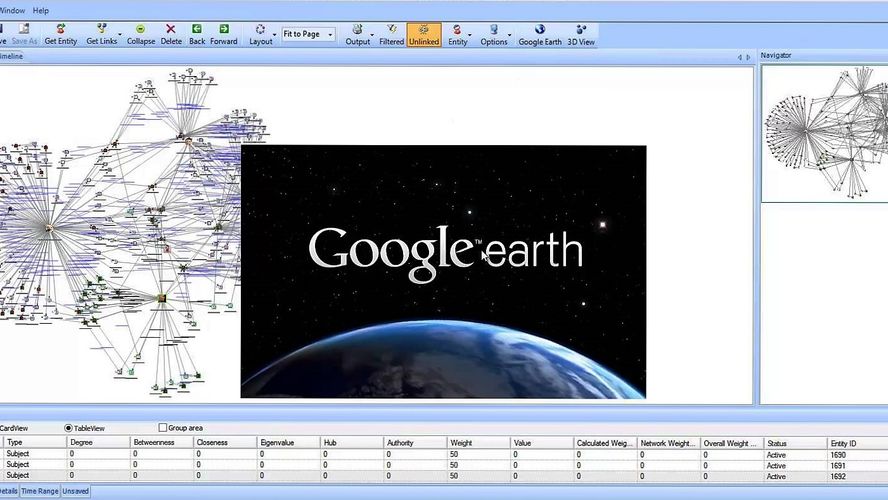
Task: Sort by the Authority column header
Action: coord(416,442)
